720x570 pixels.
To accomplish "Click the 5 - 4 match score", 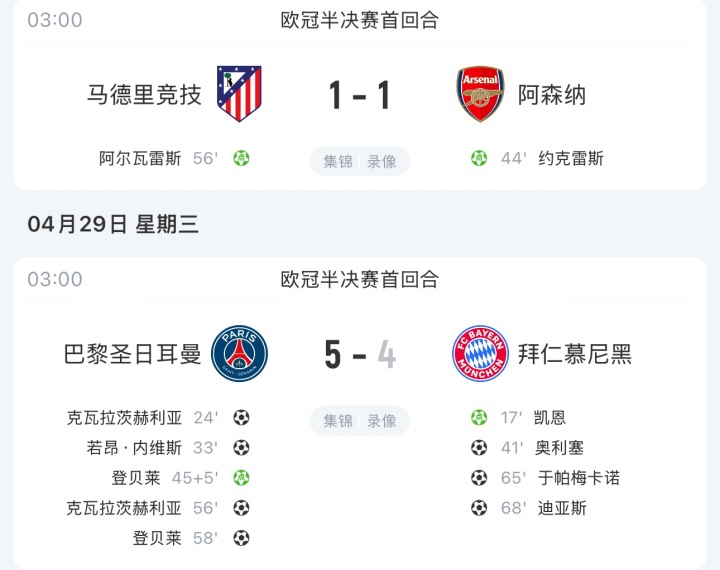I will 360,355.
